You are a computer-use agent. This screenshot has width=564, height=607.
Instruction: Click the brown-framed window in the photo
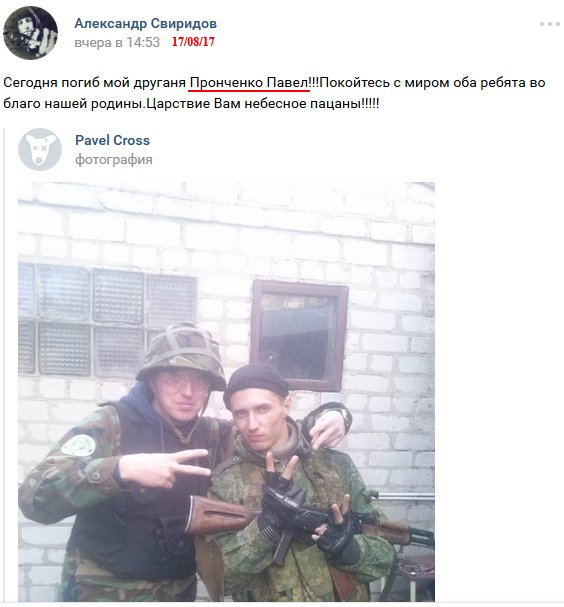point(299,335)
